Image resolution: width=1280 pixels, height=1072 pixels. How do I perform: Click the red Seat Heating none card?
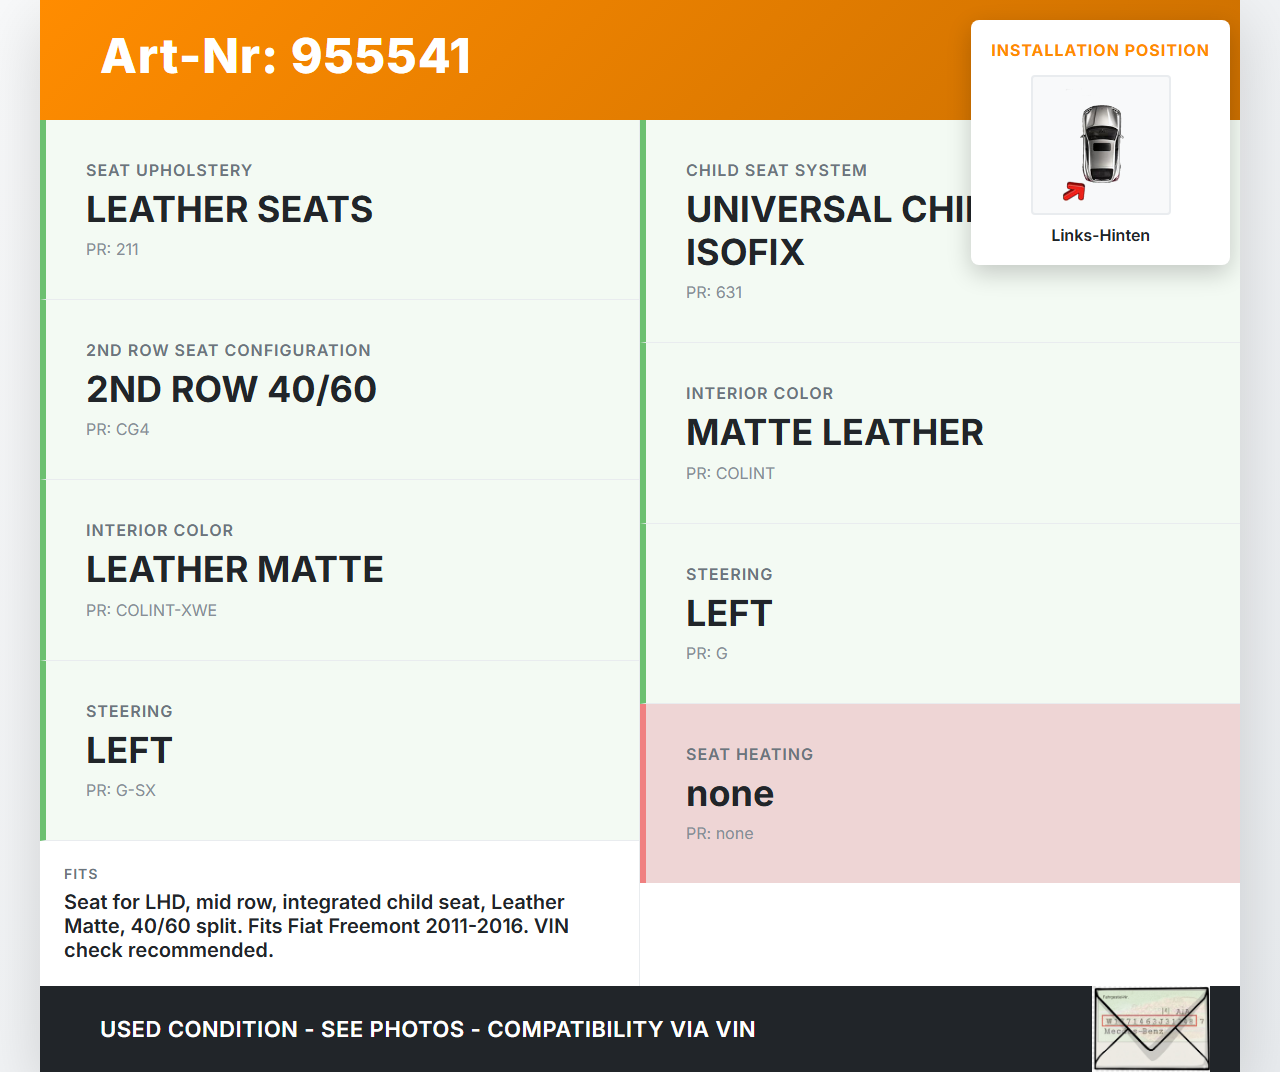[x=940, y=793]
